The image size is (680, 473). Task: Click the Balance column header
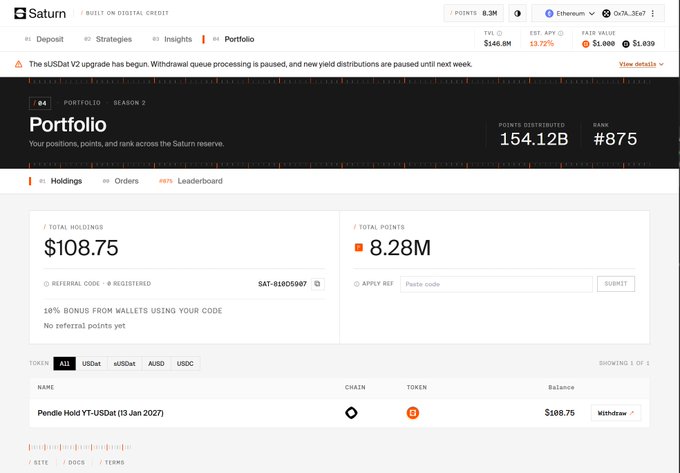point(561,388)
